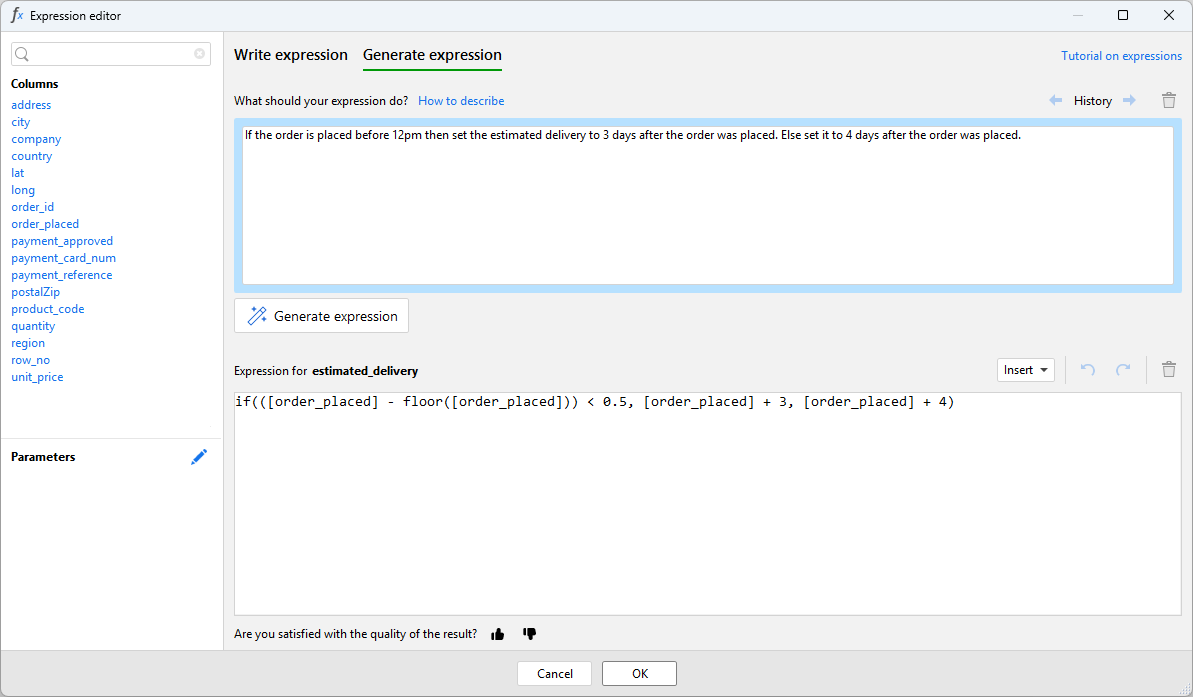Select the order_placed column

click(x=45, y=223)
